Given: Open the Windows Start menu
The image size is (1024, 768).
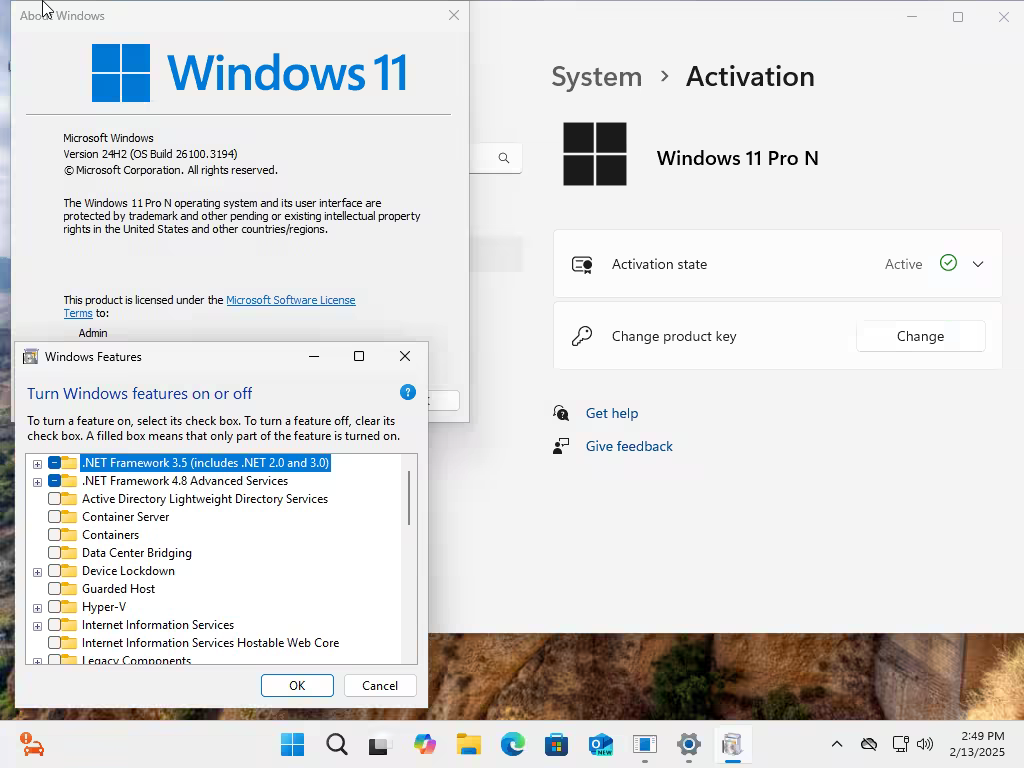Looking at the screenshot, I should (293, 744).
